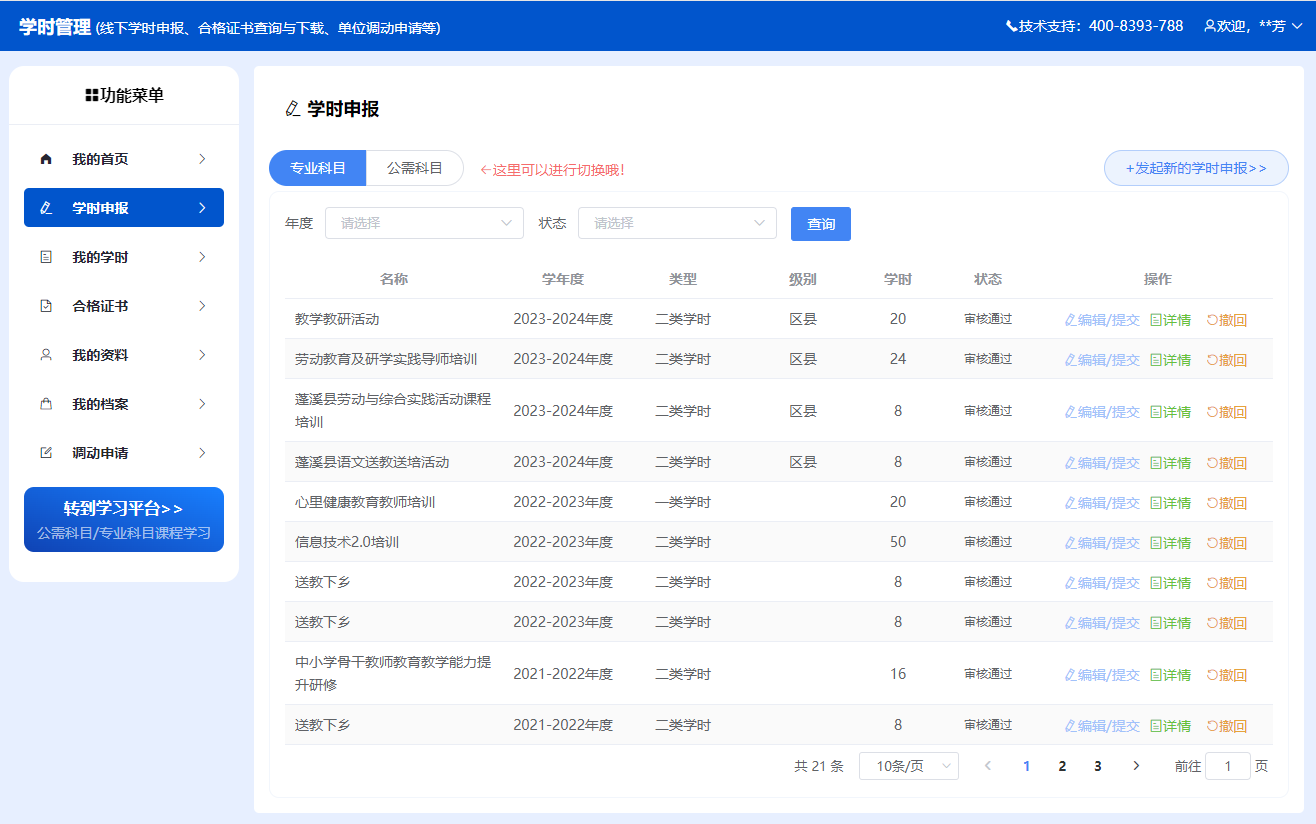The image size is (1316, 824).
Task: Click 撤回 for 劳动教育及研学实践导师培训
Action: [1227, 360]
